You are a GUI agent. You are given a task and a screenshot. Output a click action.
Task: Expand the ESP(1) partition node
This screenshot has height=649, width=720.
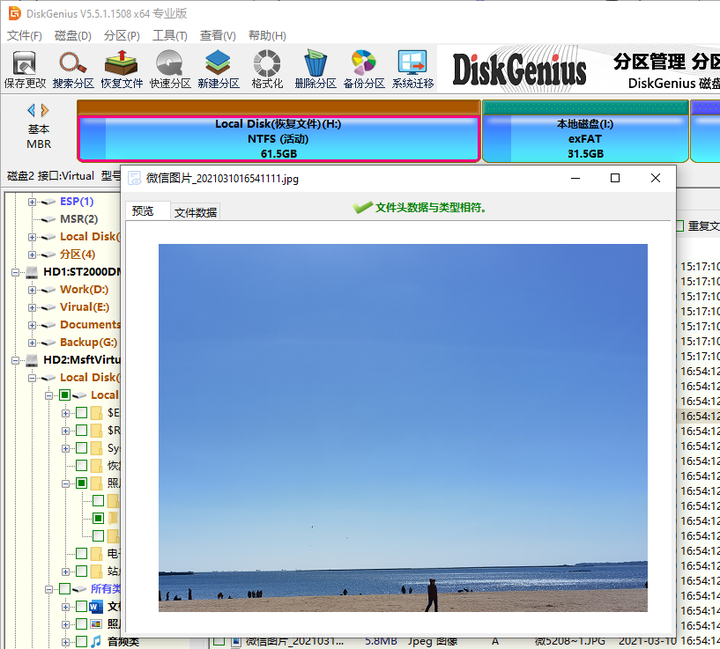(x=32, y=202)
